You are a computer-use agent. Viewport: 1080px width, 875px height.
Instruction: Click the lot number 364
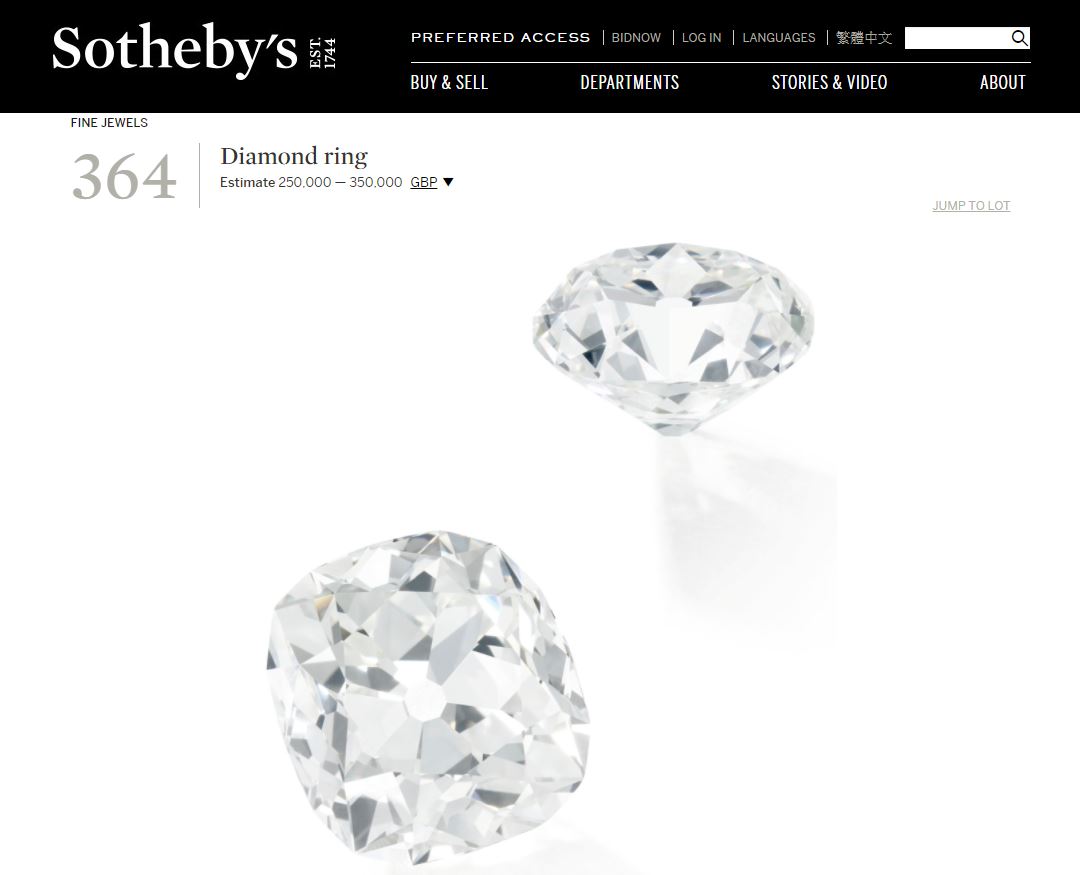pos(124,177)
